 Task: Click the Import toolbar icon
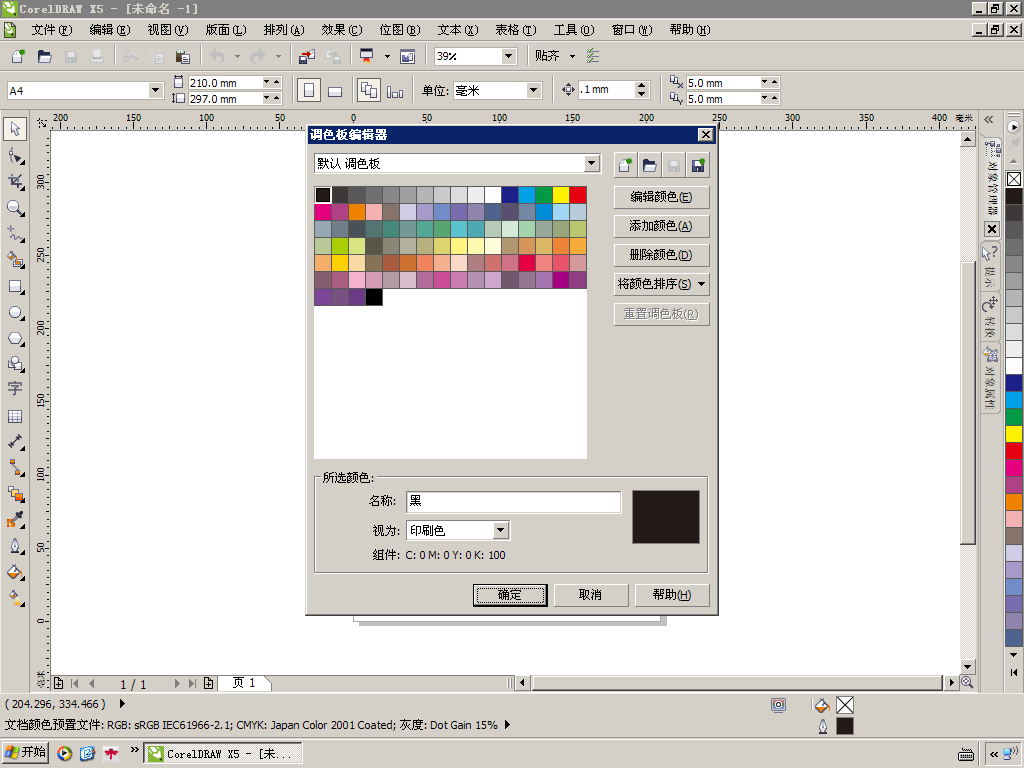[x=306, y=56]
